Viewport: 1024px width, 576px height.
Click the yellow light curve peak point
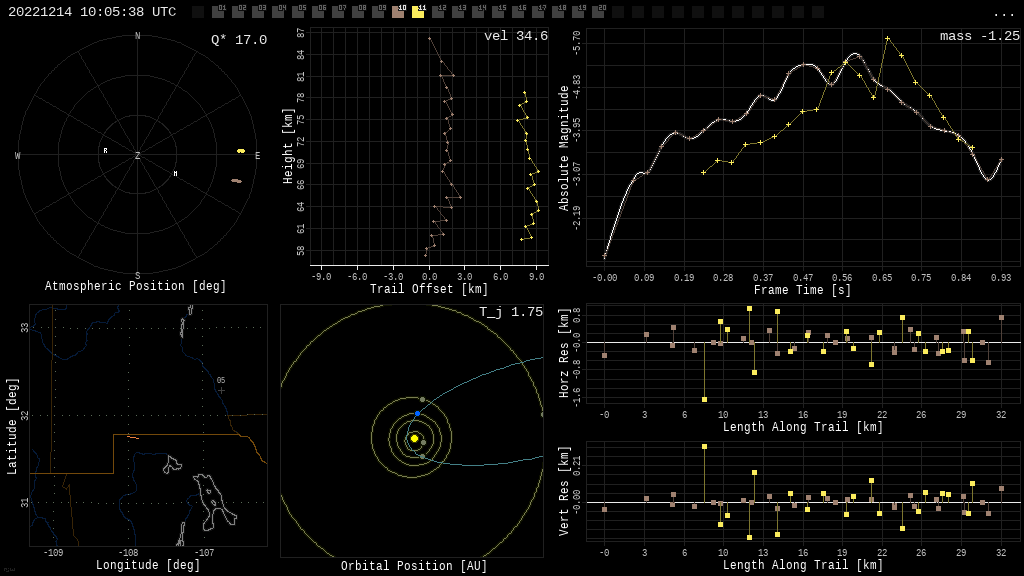click(x=888, y=39)
